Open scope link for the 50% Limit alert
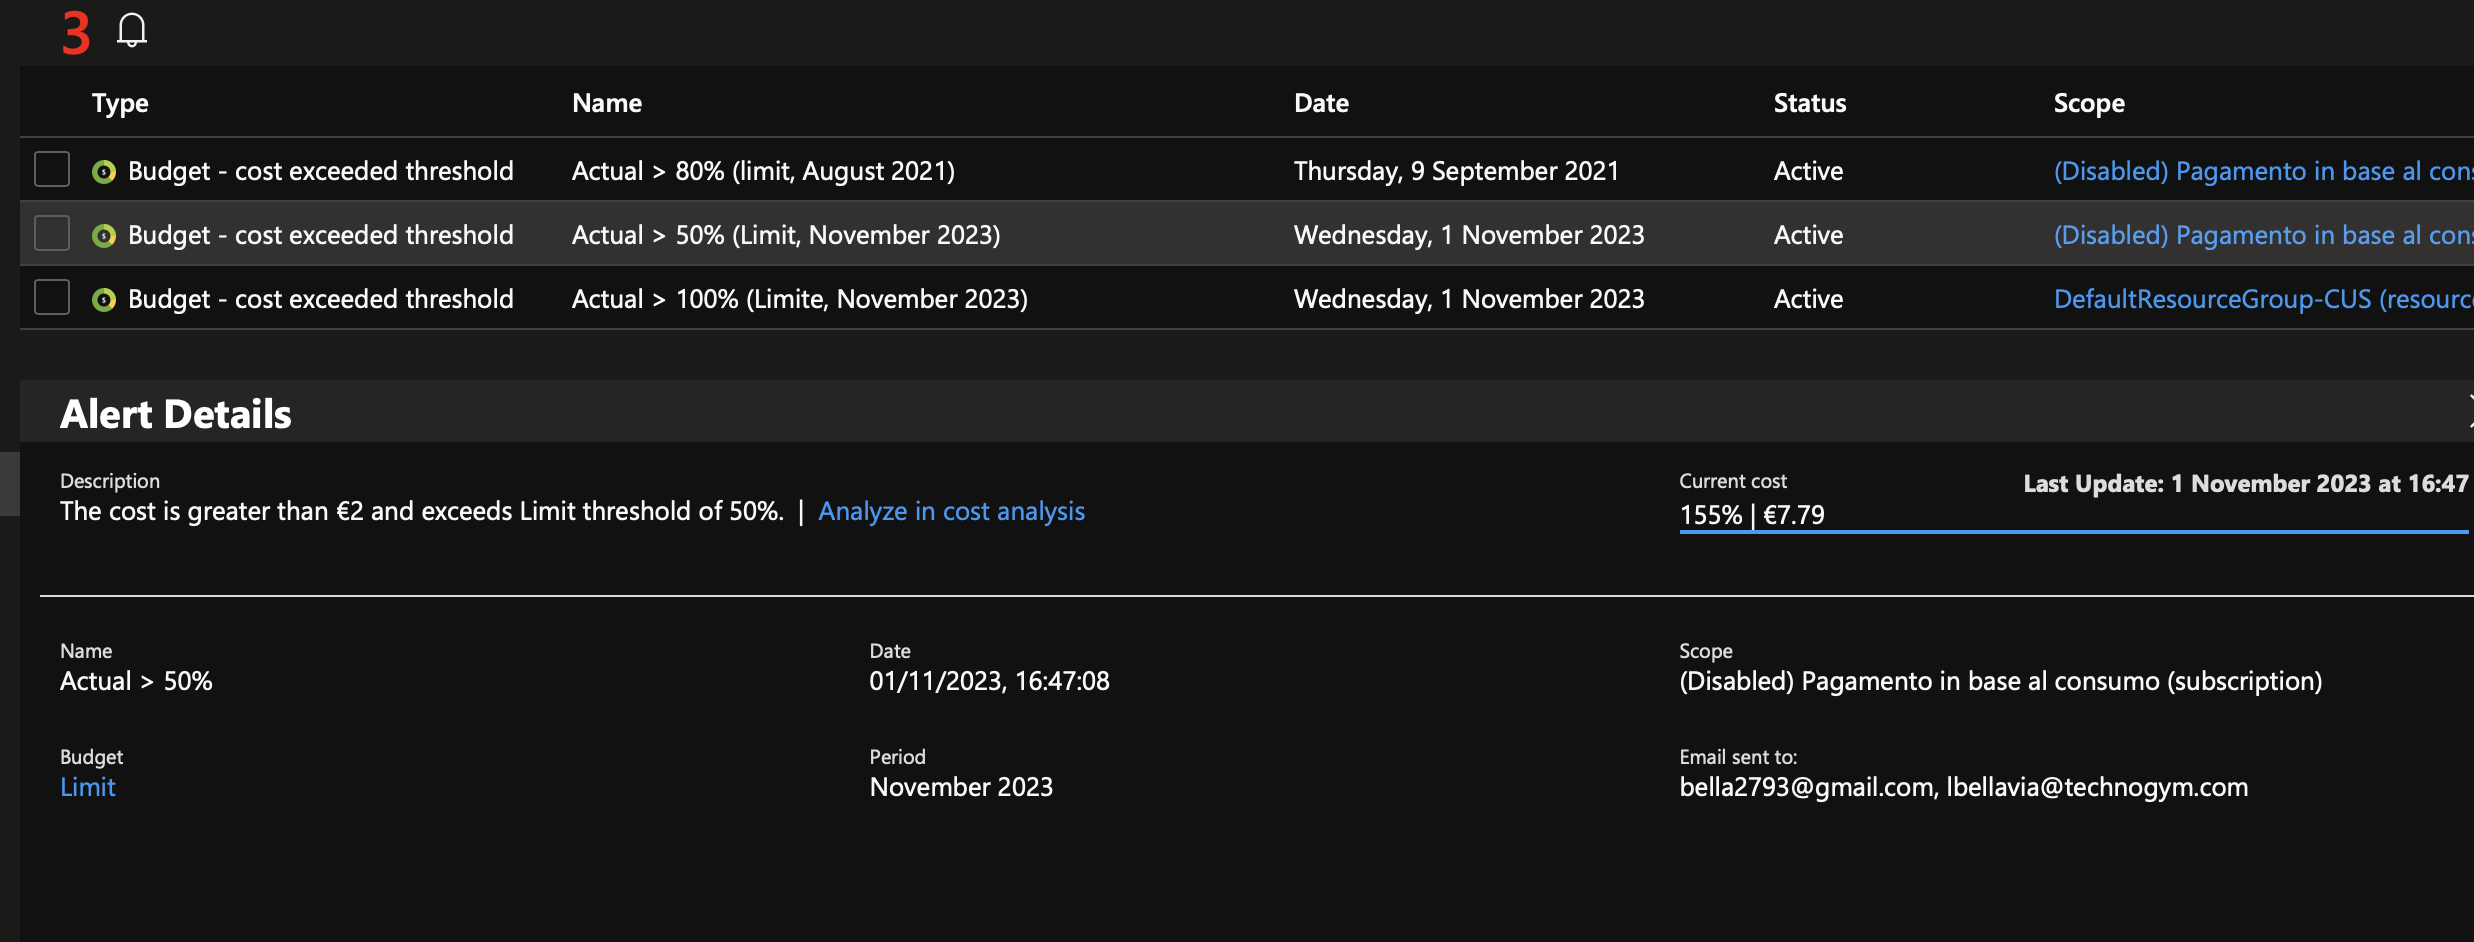This screenshot has width=2474, height=942. pos(2260,235)
